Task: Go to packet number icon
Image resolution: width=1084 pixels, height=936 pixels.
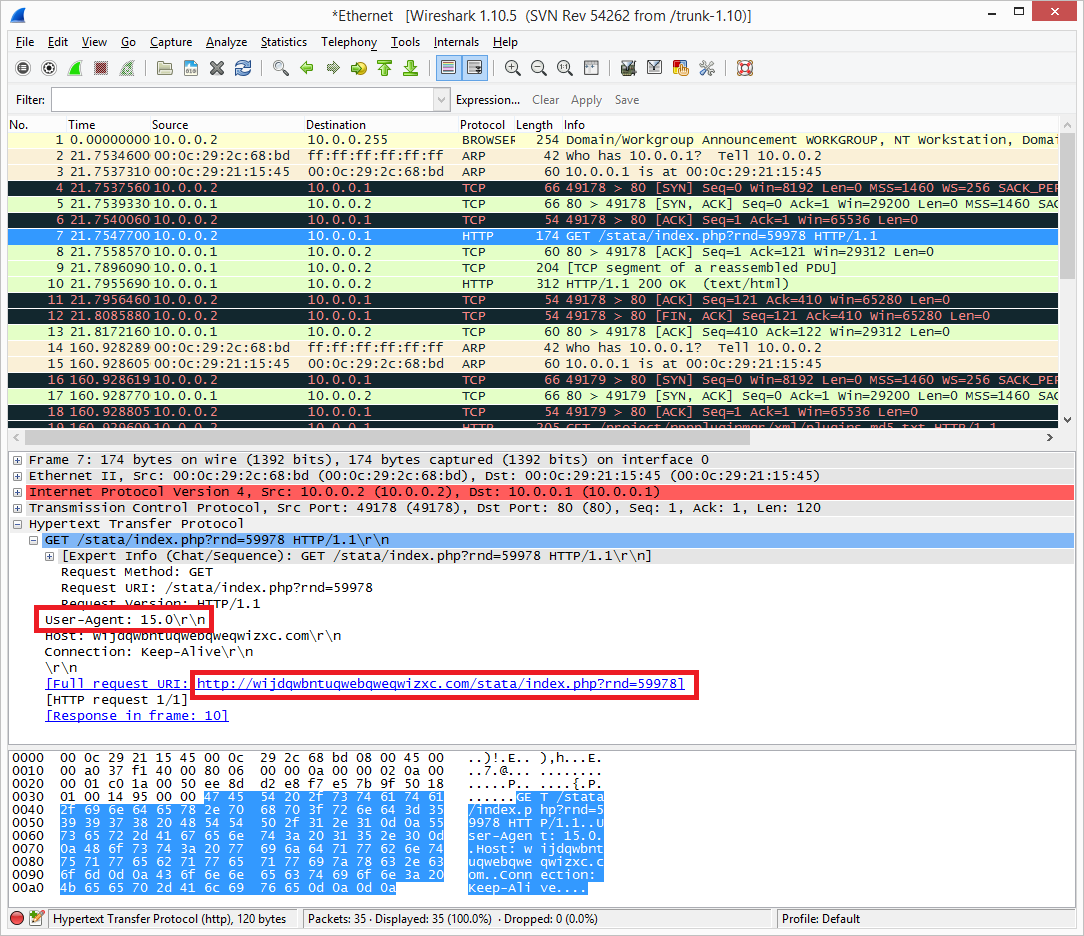Action: tap(359, 68)
